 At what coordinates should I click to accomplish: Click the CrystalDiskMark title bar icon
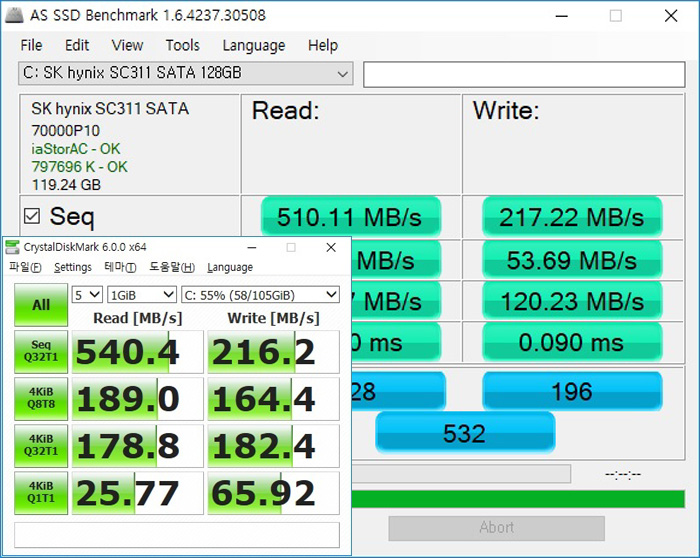point(15,248)
